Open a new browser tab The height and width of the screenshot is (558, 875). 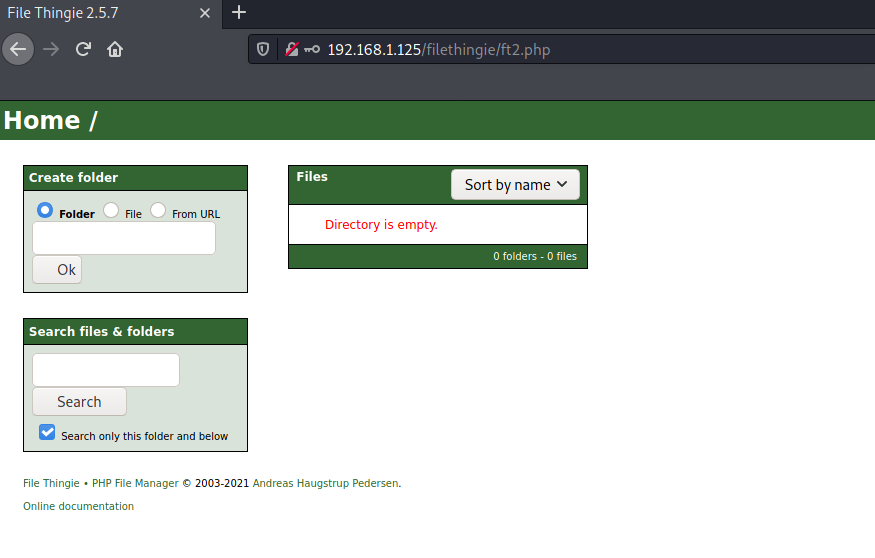(x=238, y=13)
